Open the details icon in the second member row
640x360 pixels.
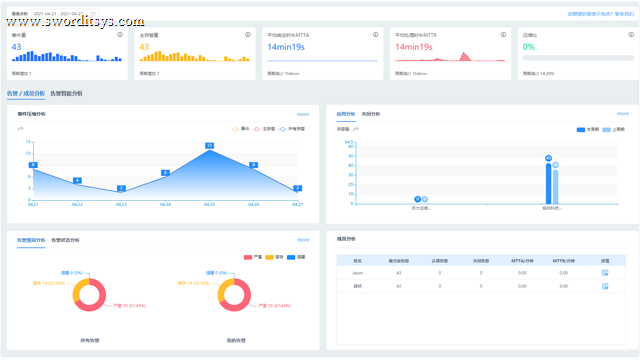click(x=605, y=286)
